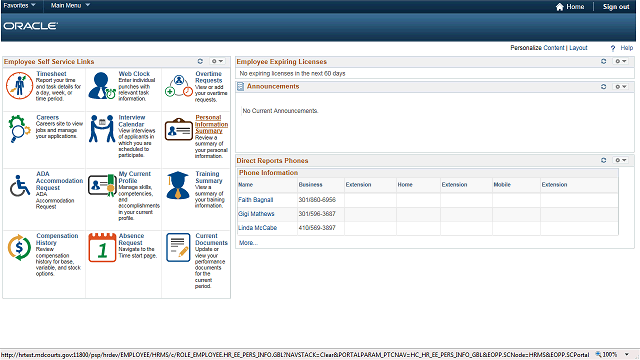The width and height of the screenshot is (640, 360).
Task: Open the Interview Calendar handshake icon
Action: coord(102,129)
